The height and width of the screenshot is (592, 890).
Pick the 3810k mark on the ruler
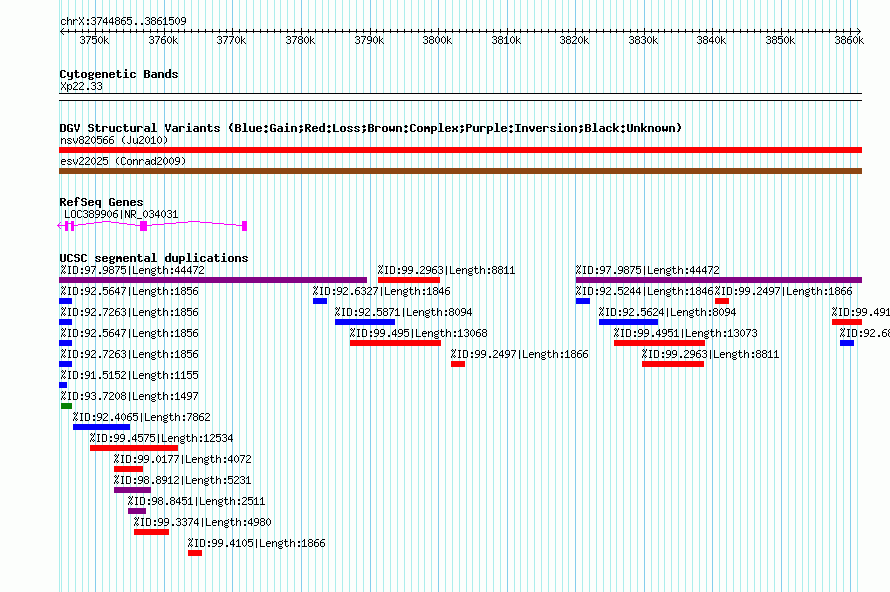(506, 40)
